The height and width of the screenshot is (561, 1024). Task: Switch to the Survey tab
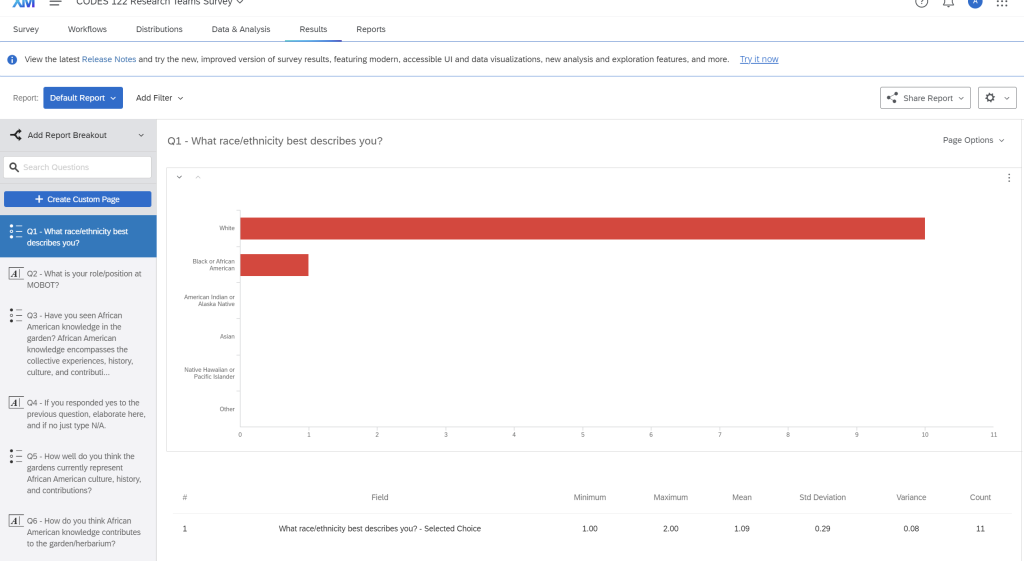tap(25, 29)
